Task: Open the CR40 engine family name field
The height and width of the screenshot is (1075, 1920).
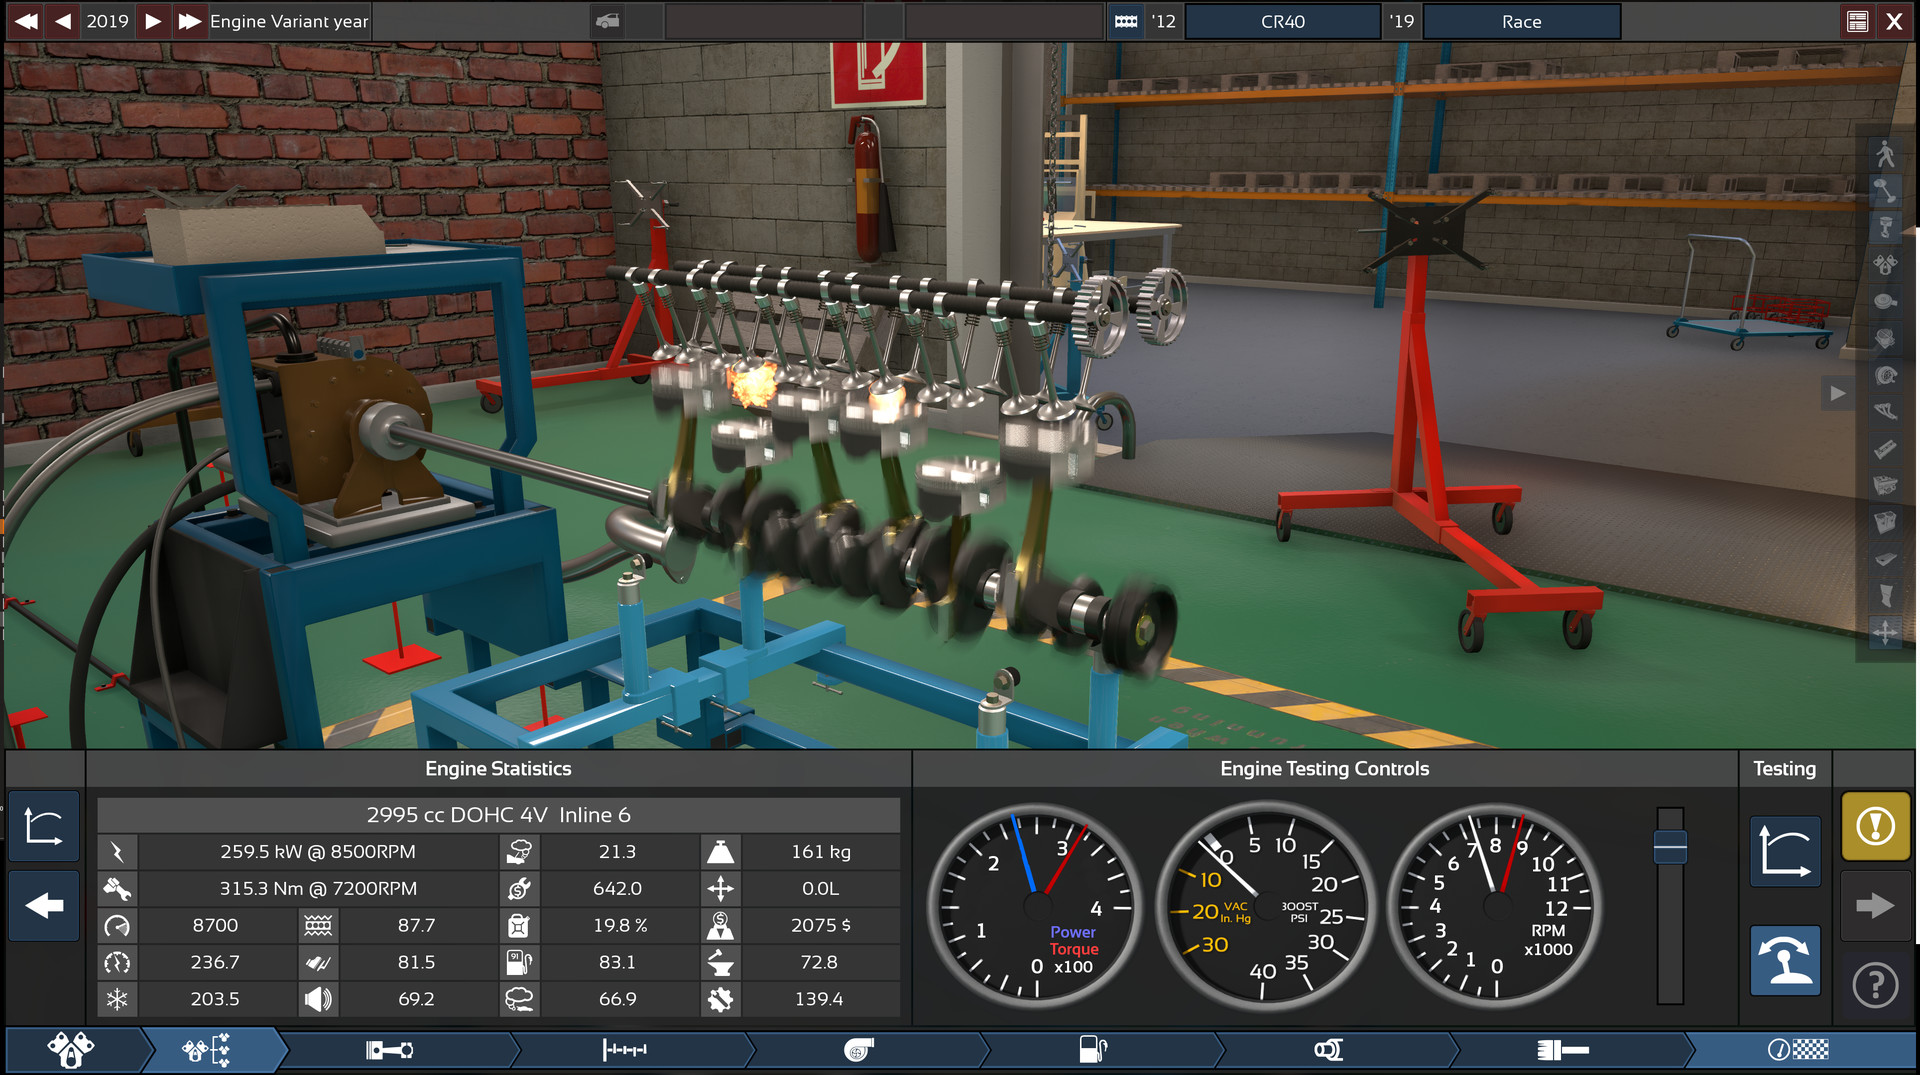Action: (x=1283, y=21)
